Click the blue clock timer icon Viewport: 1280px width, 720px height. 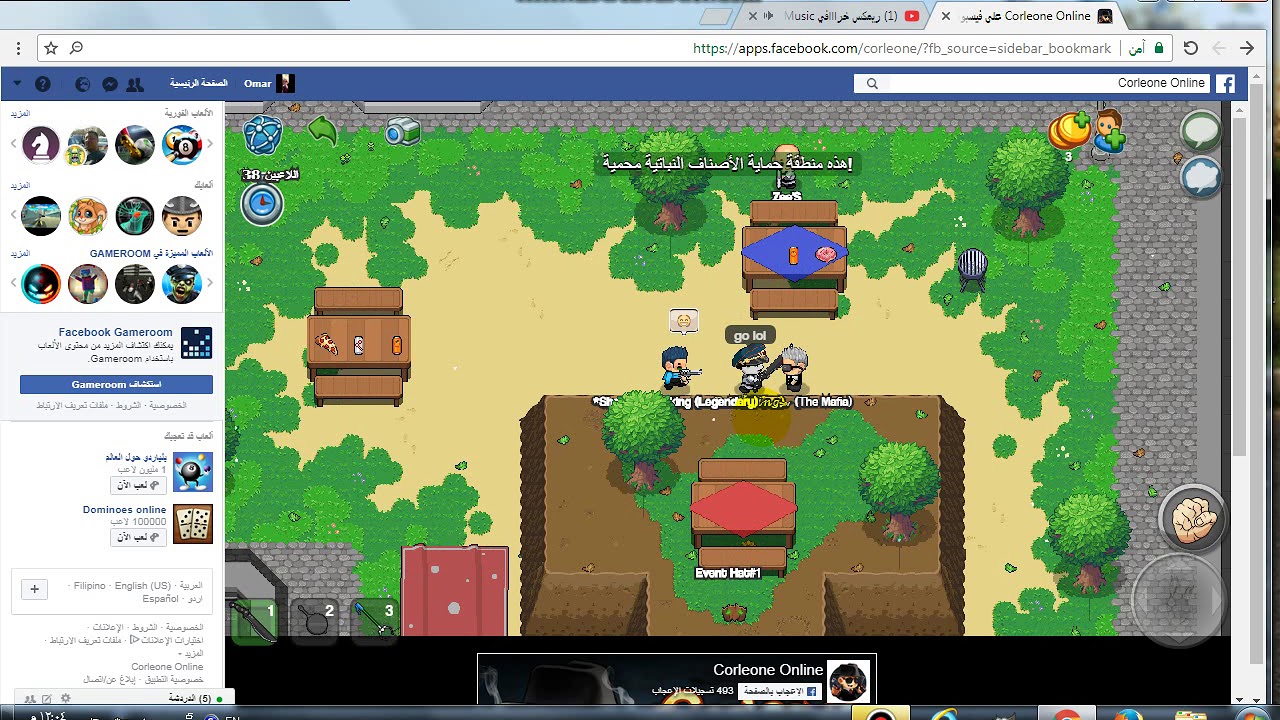point(262,204)
